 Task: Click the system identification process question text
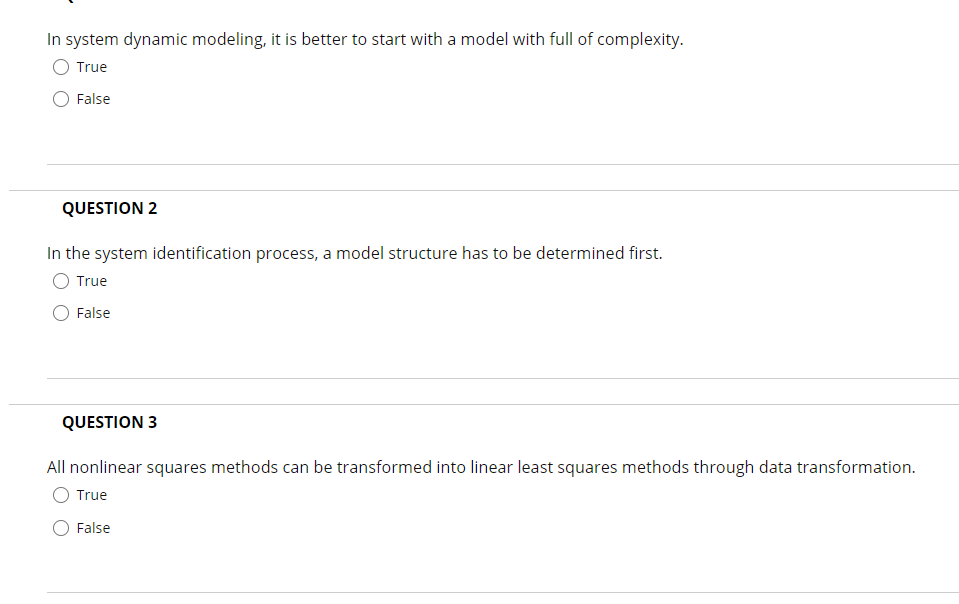[x=354, y=253]
